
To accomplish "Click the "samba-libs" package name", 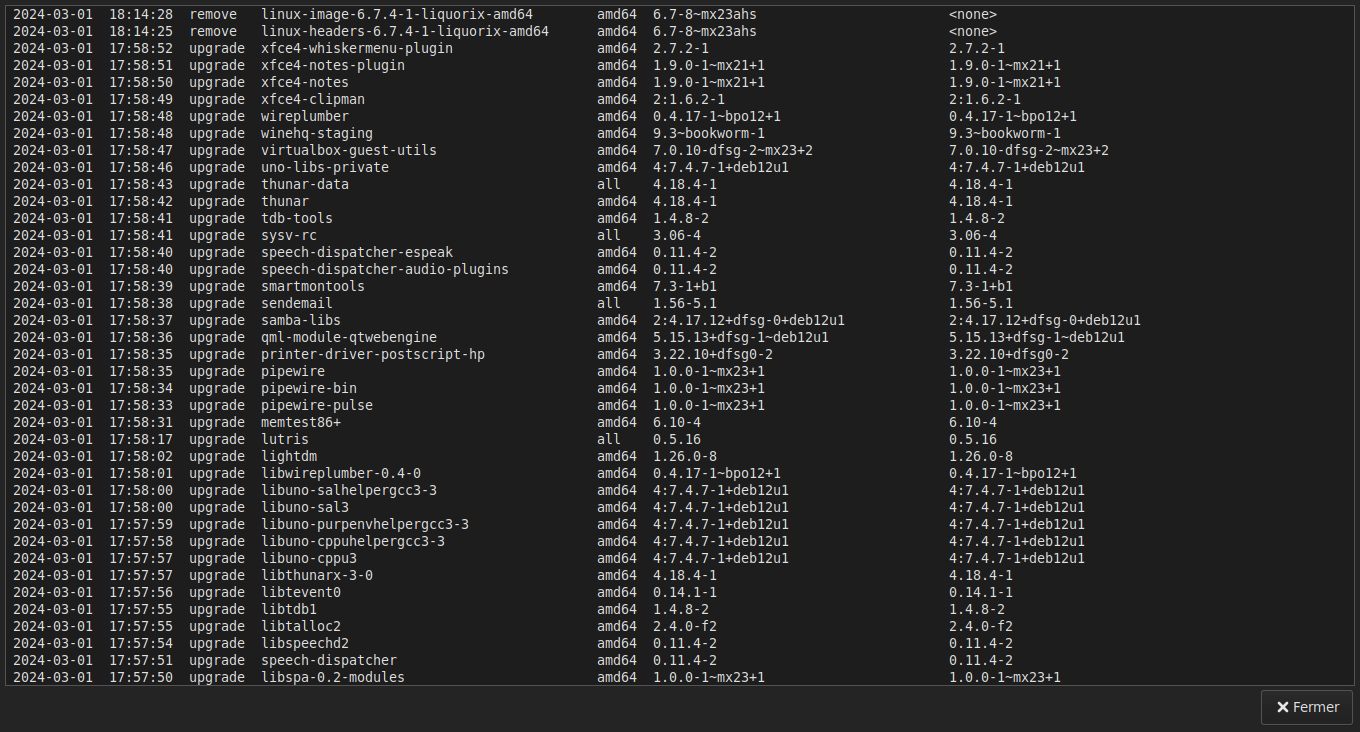I will coord(301,321).
